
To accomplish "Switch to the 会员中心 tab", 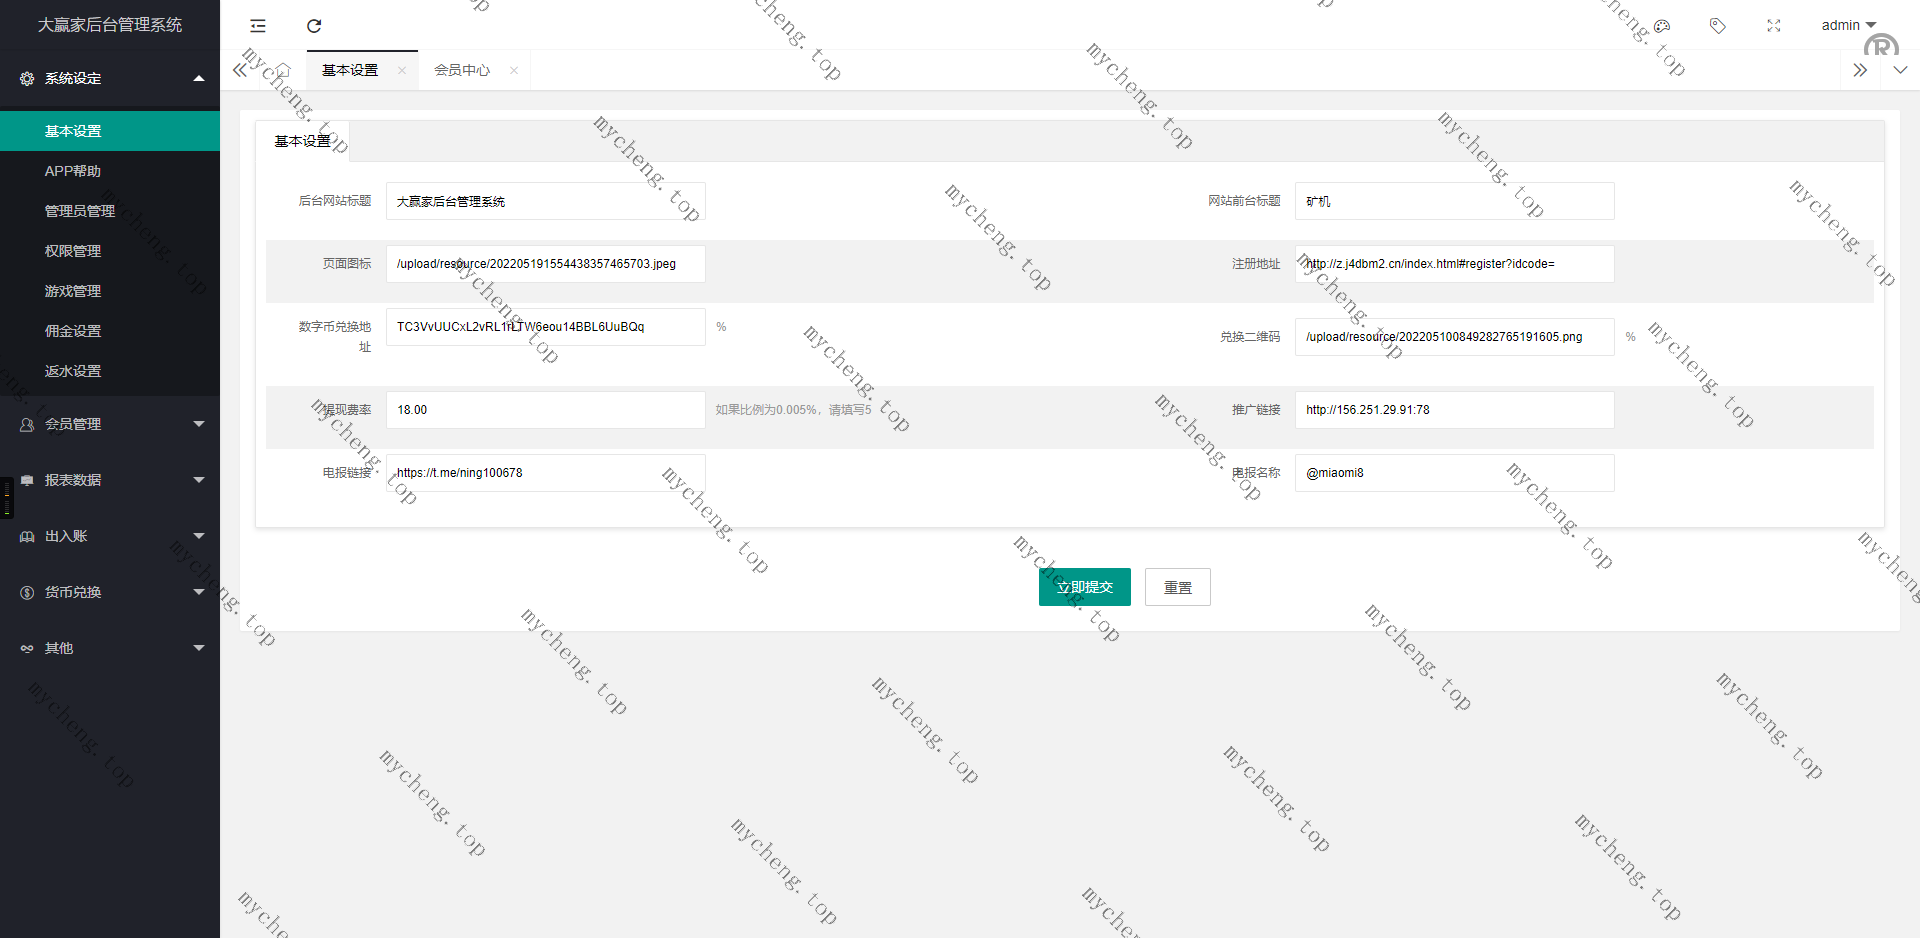I will (x=461, y=70).
